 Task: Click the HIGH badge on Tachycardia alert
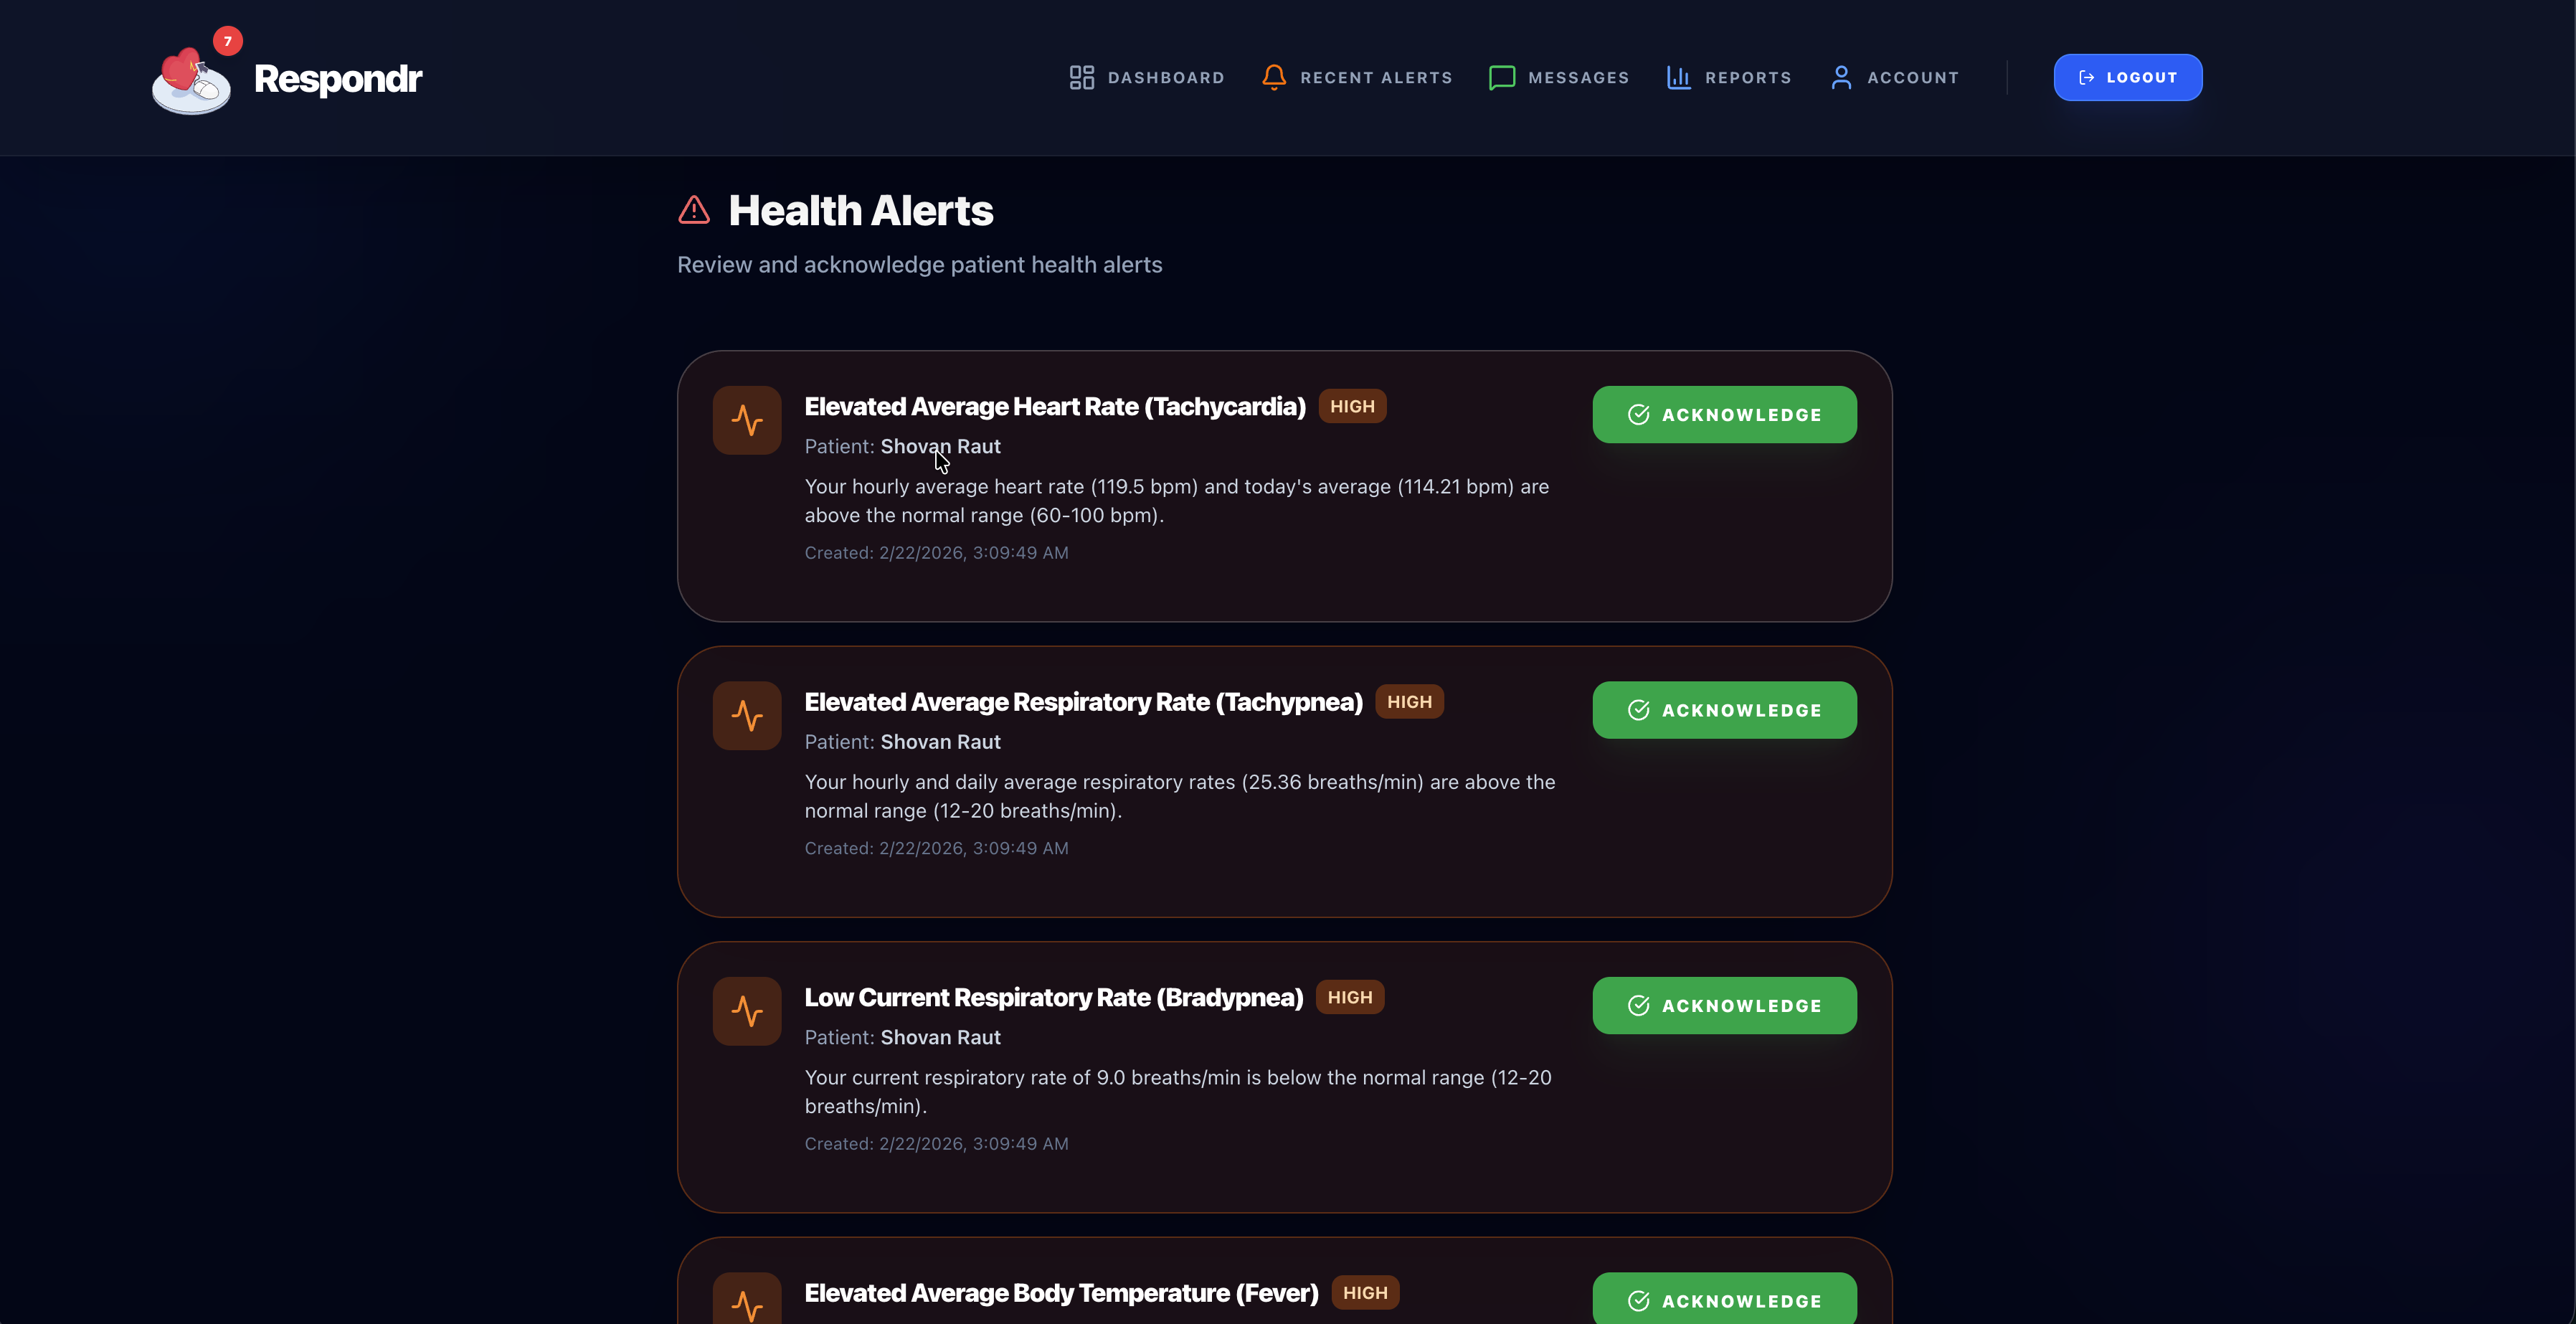pos(1352,406)
